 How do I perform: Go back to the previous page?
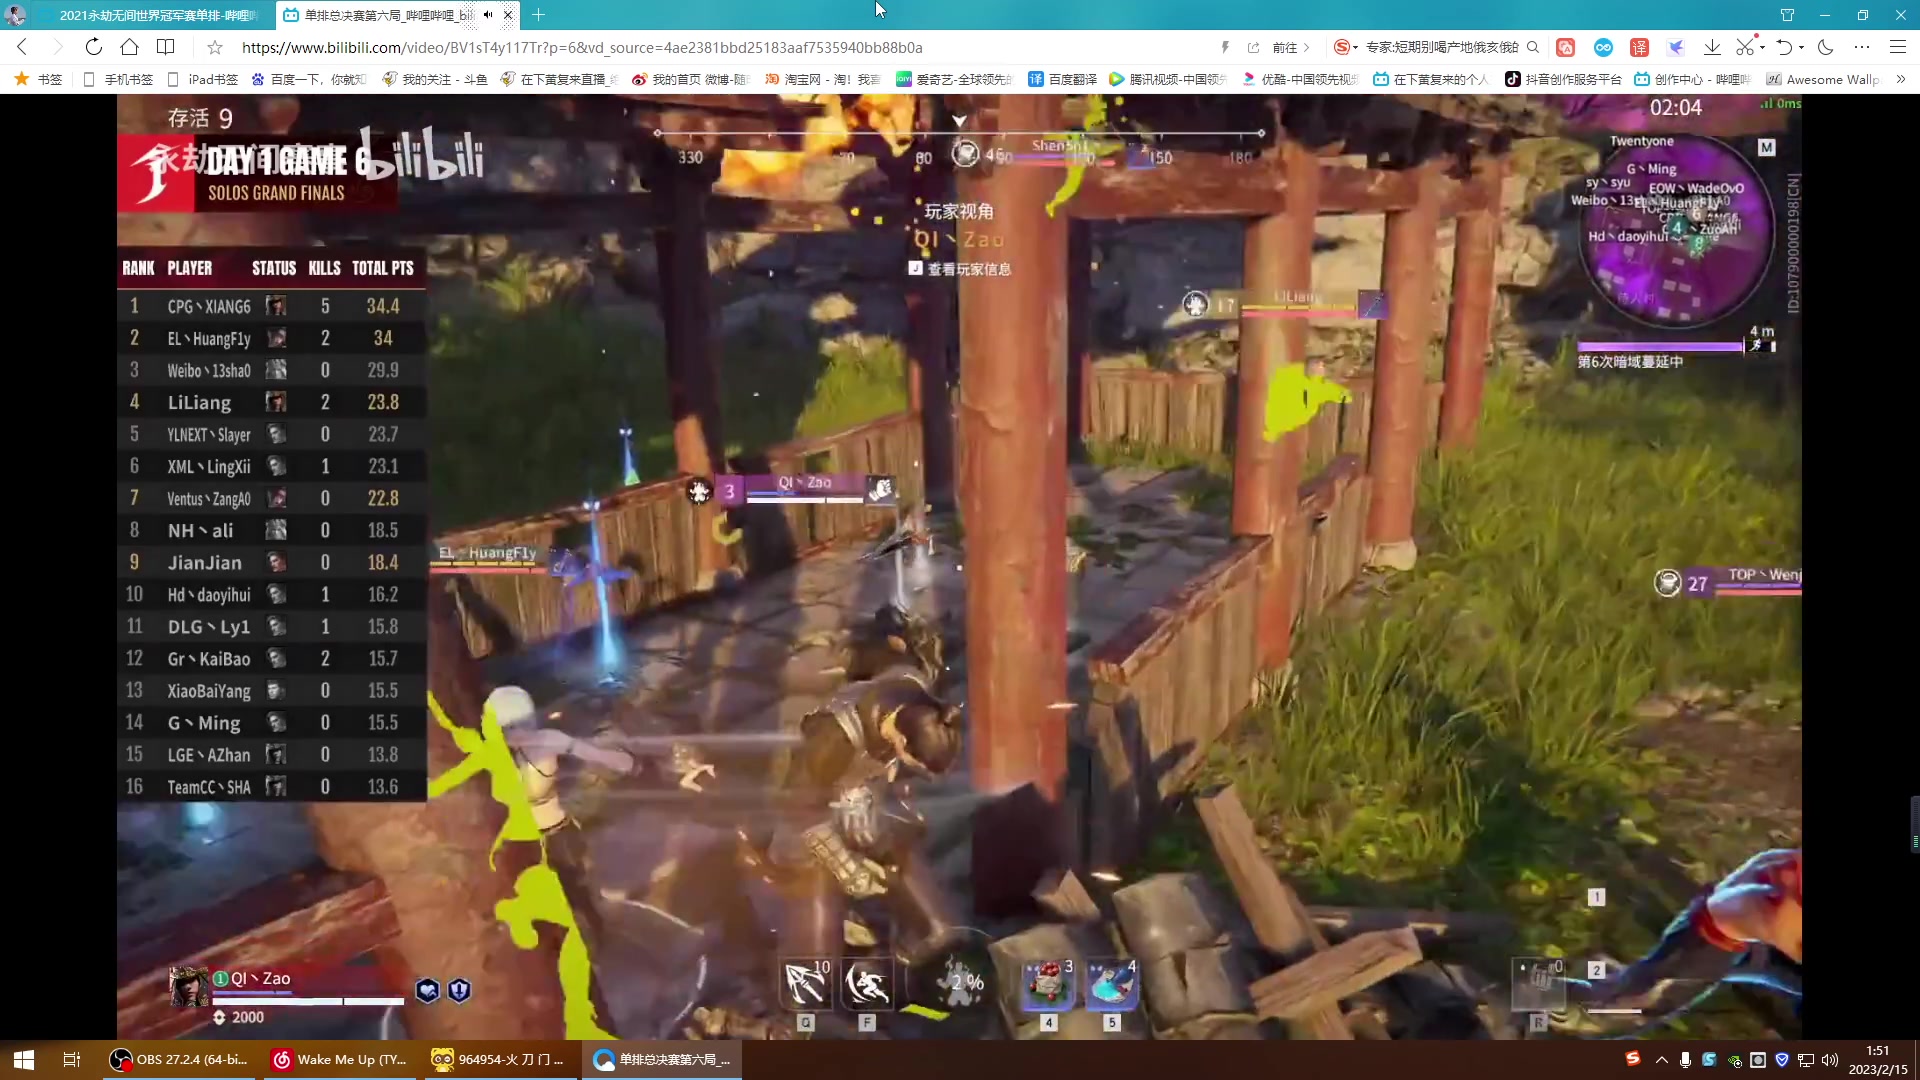click(22, 47)
